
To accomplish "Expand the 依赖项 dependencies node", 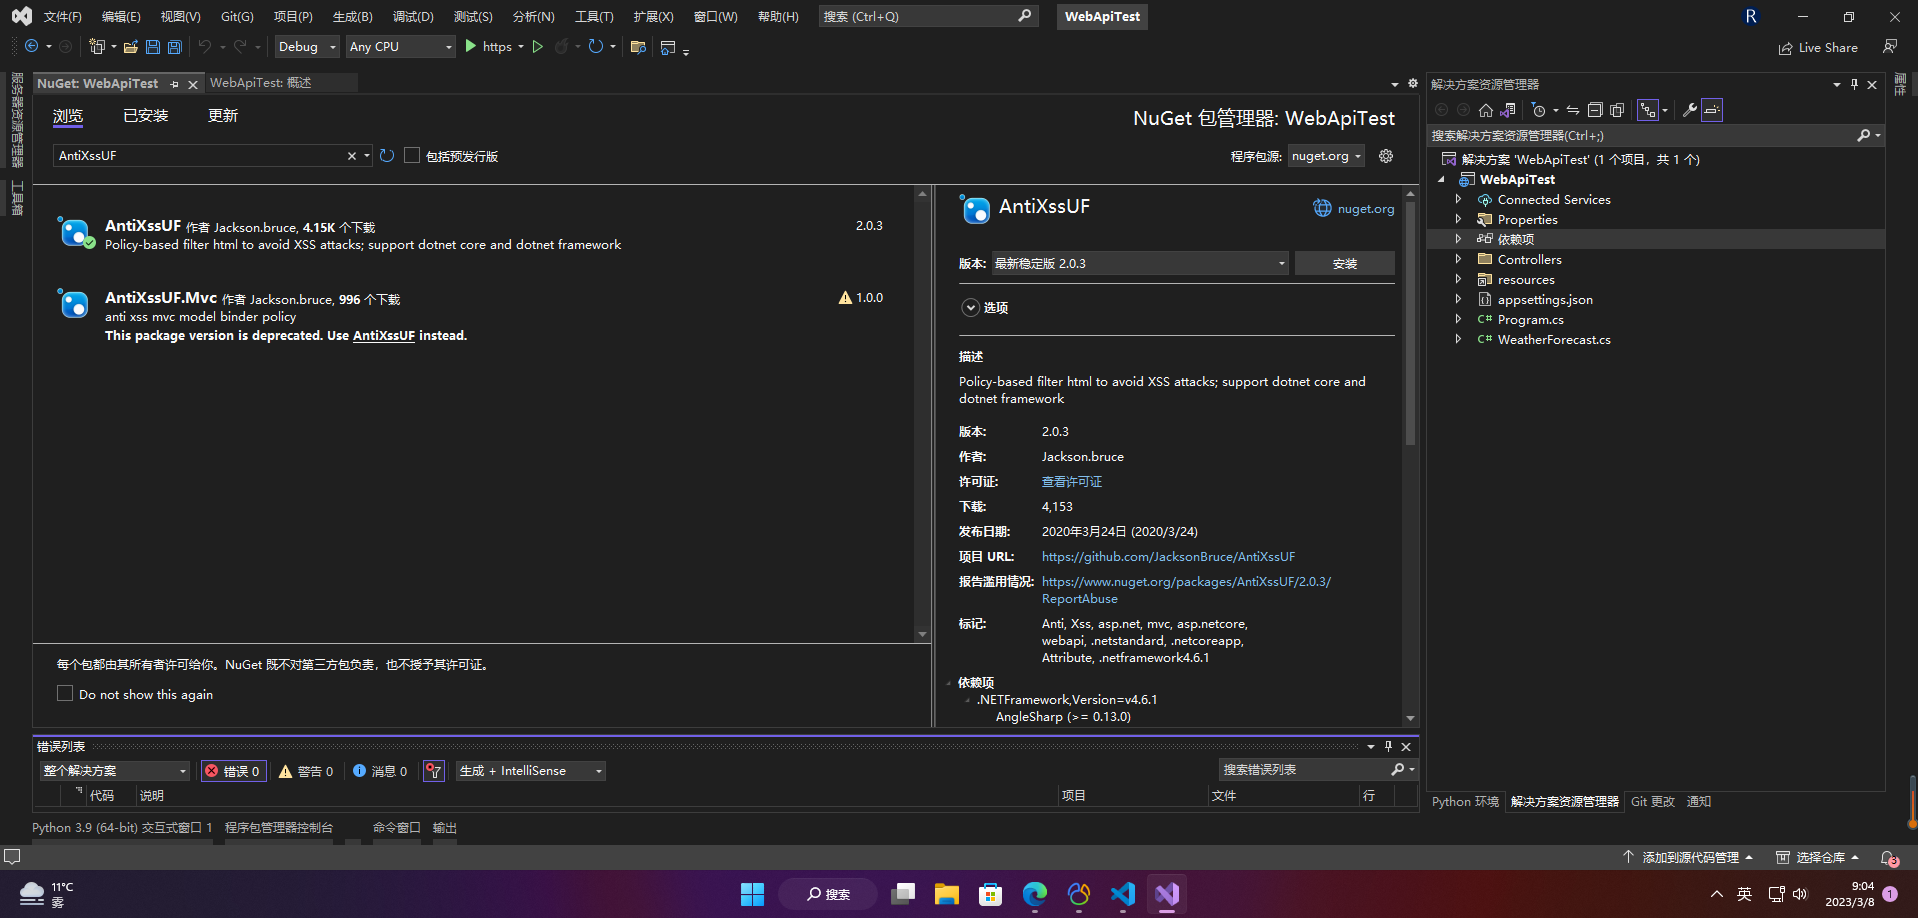I will coord(1458,240).
